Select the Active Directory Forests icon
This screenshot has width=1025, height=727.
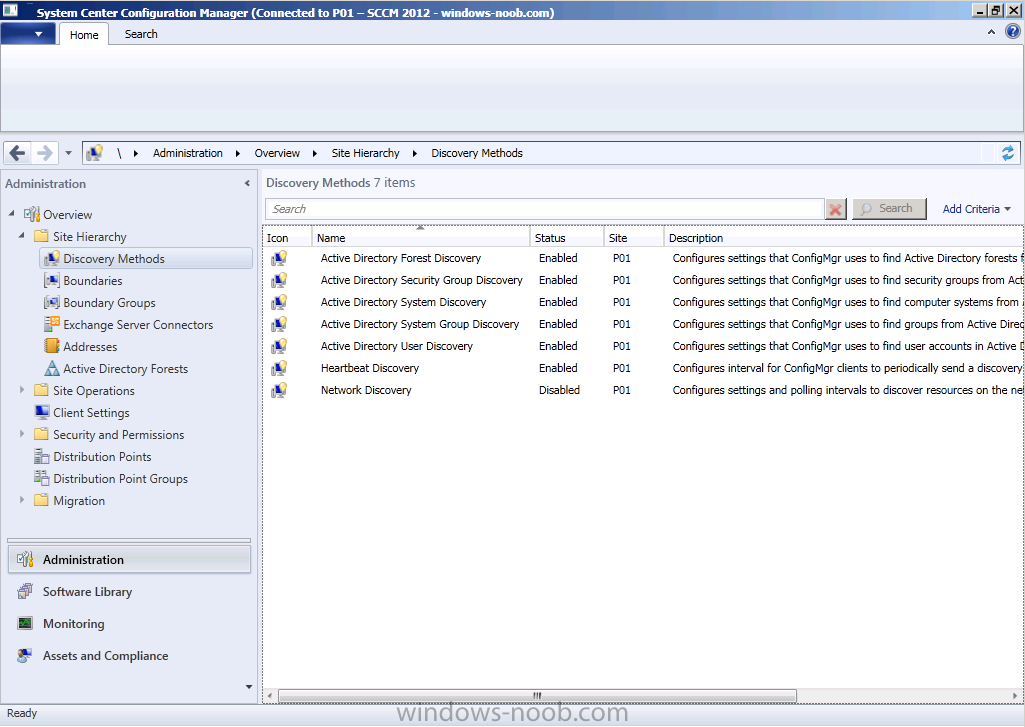52,368
